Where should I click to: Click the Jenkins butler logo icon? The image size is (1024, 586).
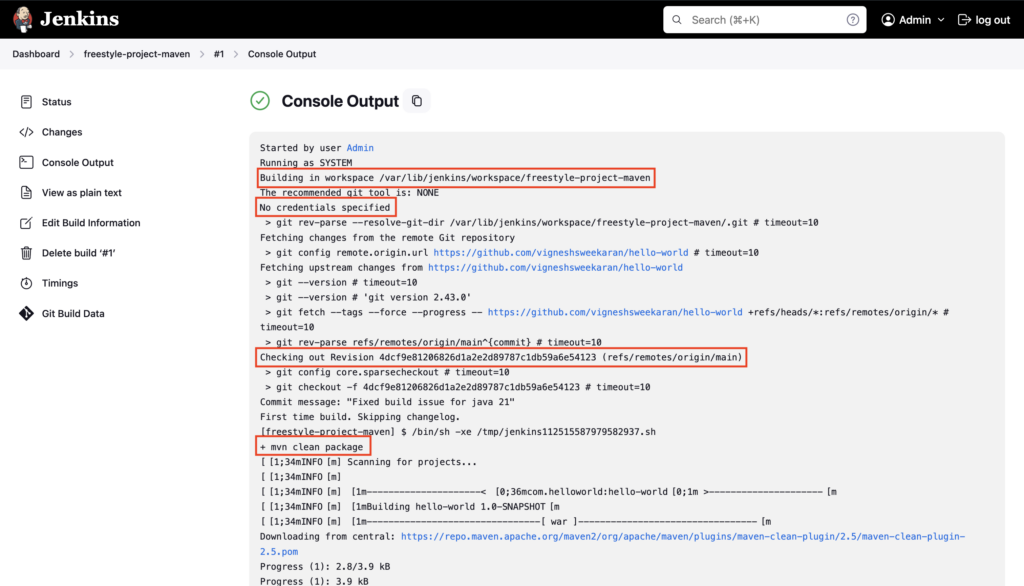(23, 19)
